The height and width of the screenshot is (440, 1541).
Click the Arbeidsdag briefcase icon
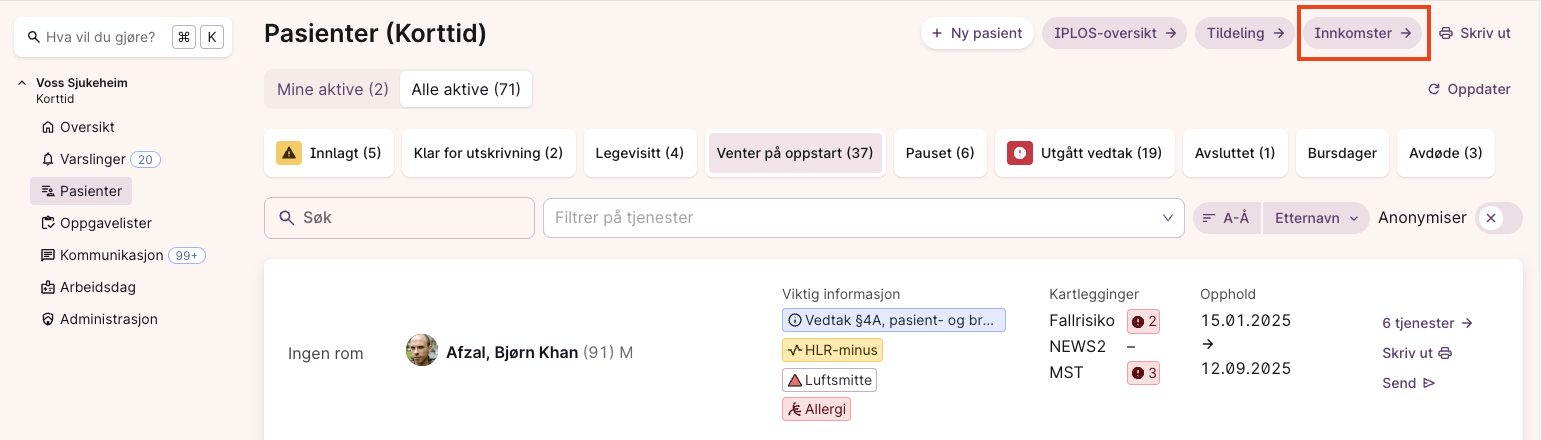pos(48,287)
